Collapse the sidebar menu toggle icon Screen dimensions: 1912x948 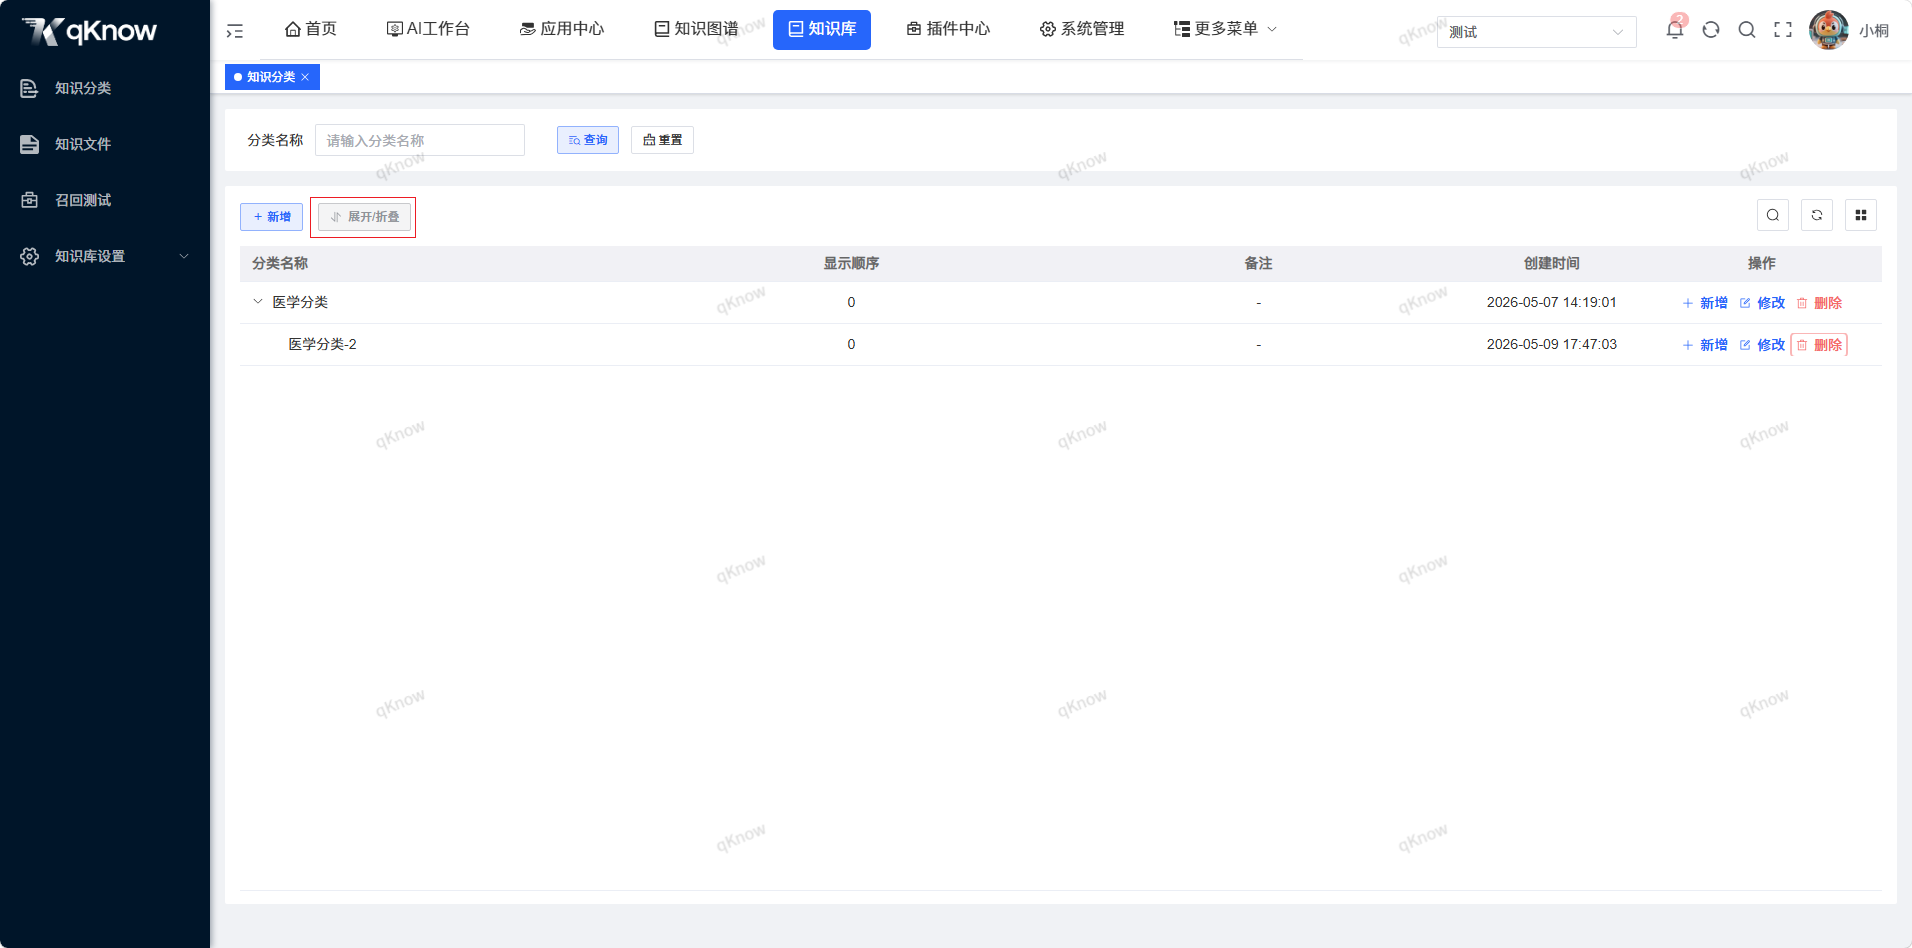tap(235, 31)
